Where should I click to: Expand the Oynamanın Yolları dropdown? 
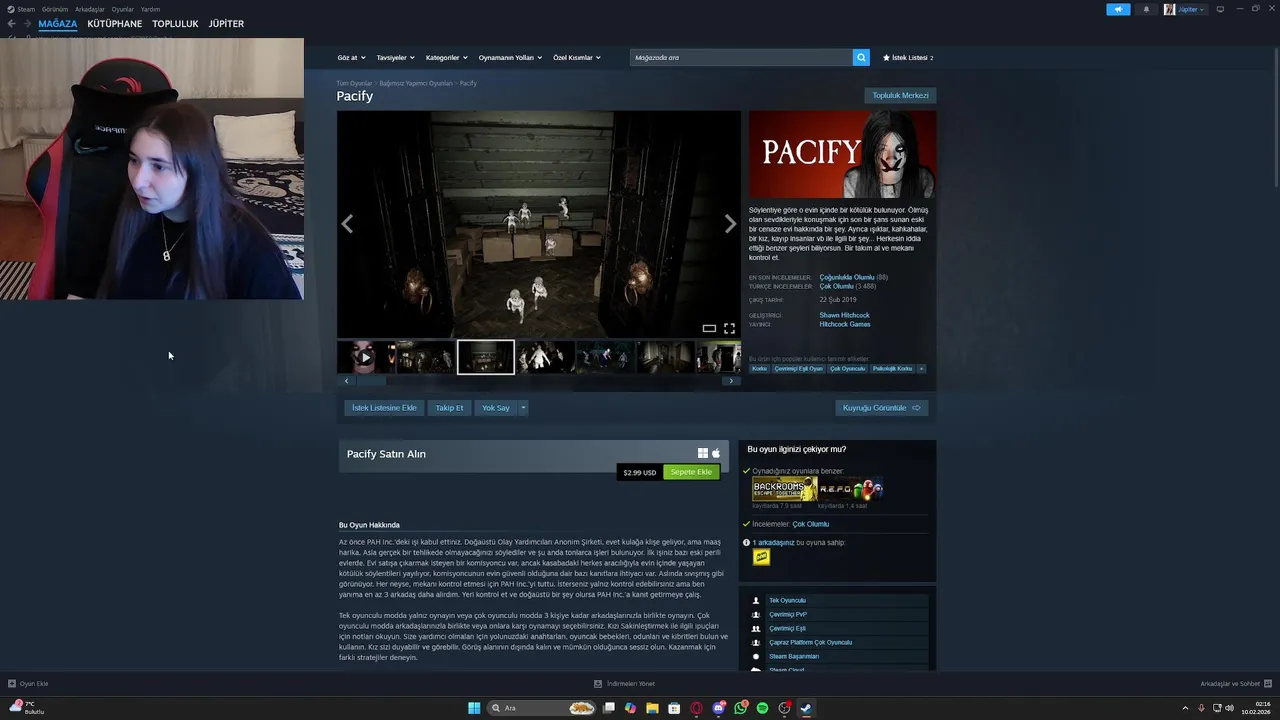coord(510,58)
